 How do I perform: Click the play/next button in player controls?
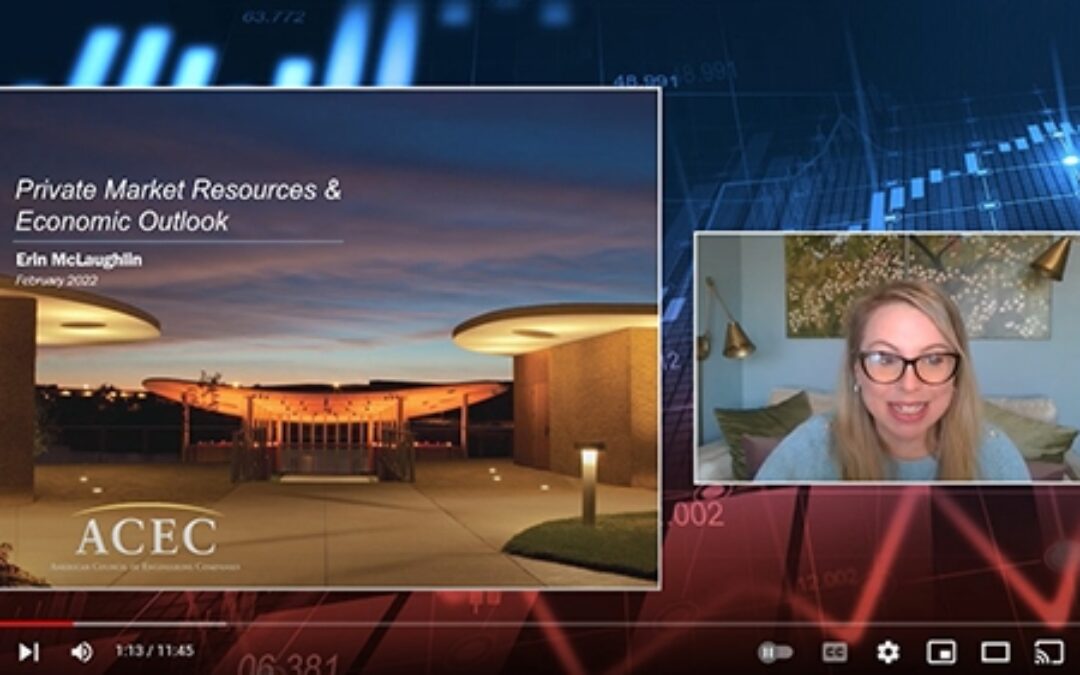point(29,652)
